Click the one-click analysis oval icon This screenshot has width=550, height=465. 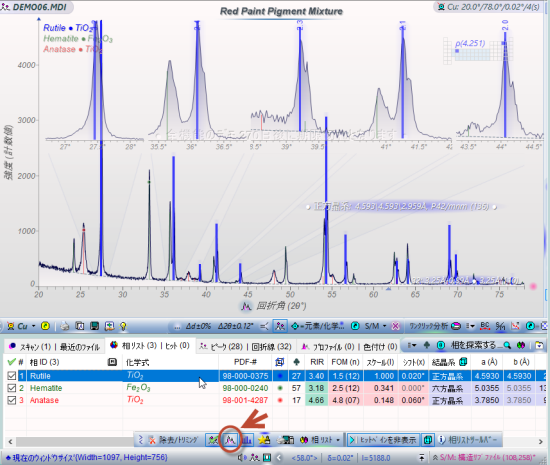point(456,326)
